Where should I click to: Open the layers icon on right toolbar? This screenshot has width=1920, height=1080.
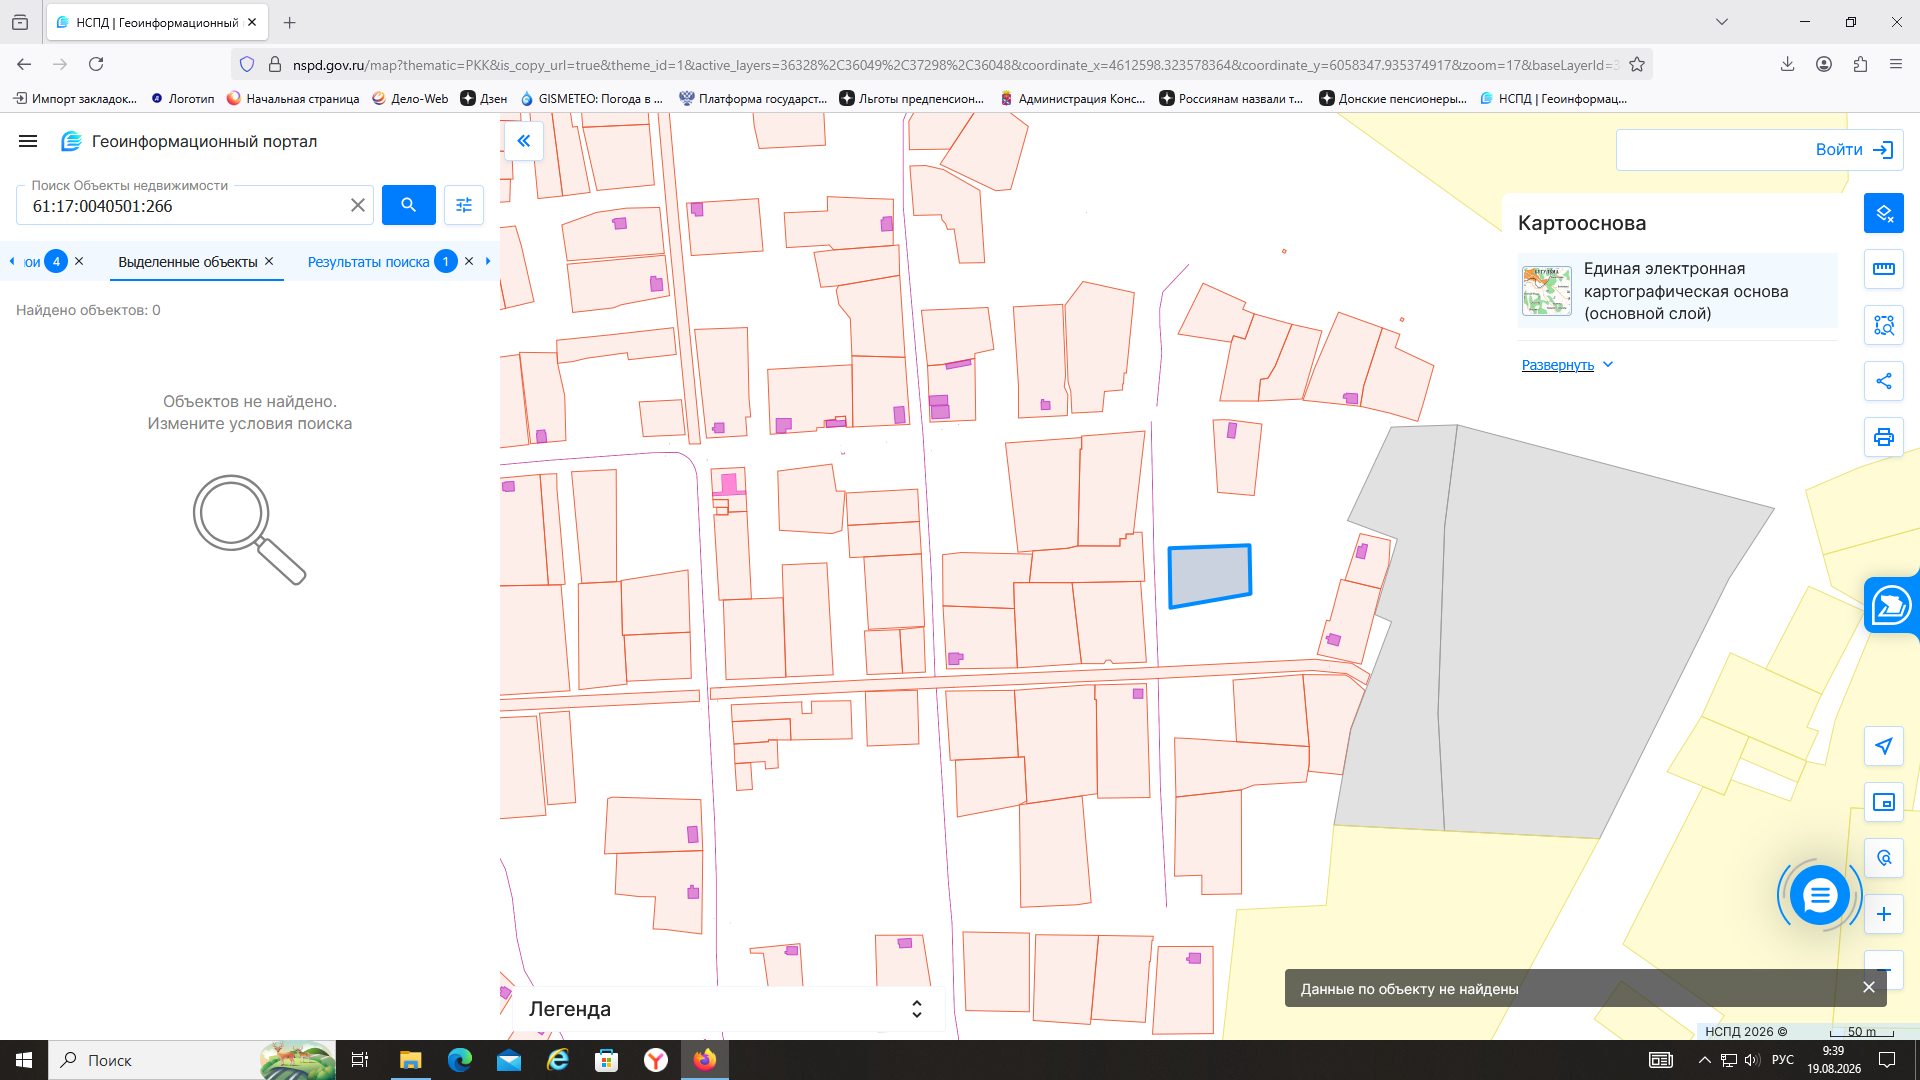tap(1883, 213)
